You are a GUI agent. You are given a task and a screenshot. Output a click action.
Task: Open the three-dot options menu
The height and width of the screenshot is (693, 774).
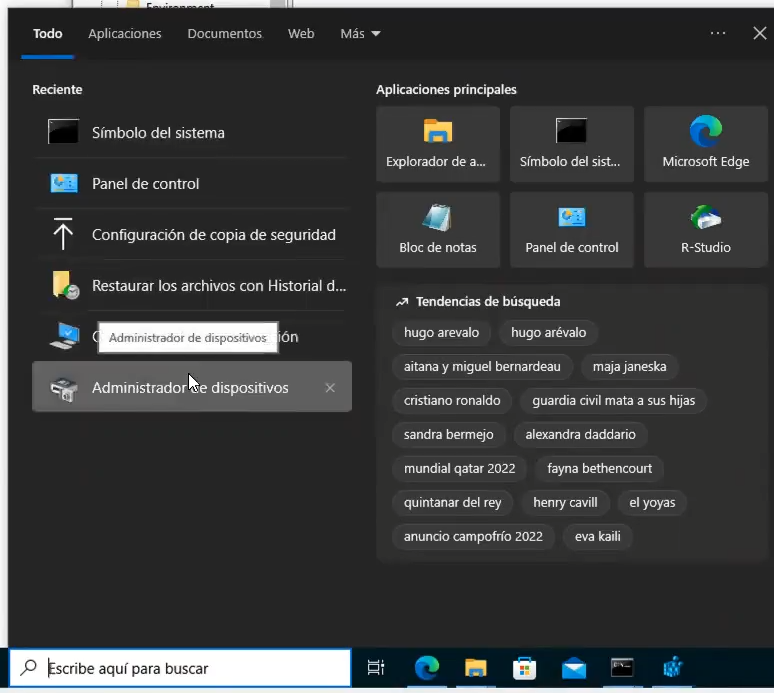718,33
